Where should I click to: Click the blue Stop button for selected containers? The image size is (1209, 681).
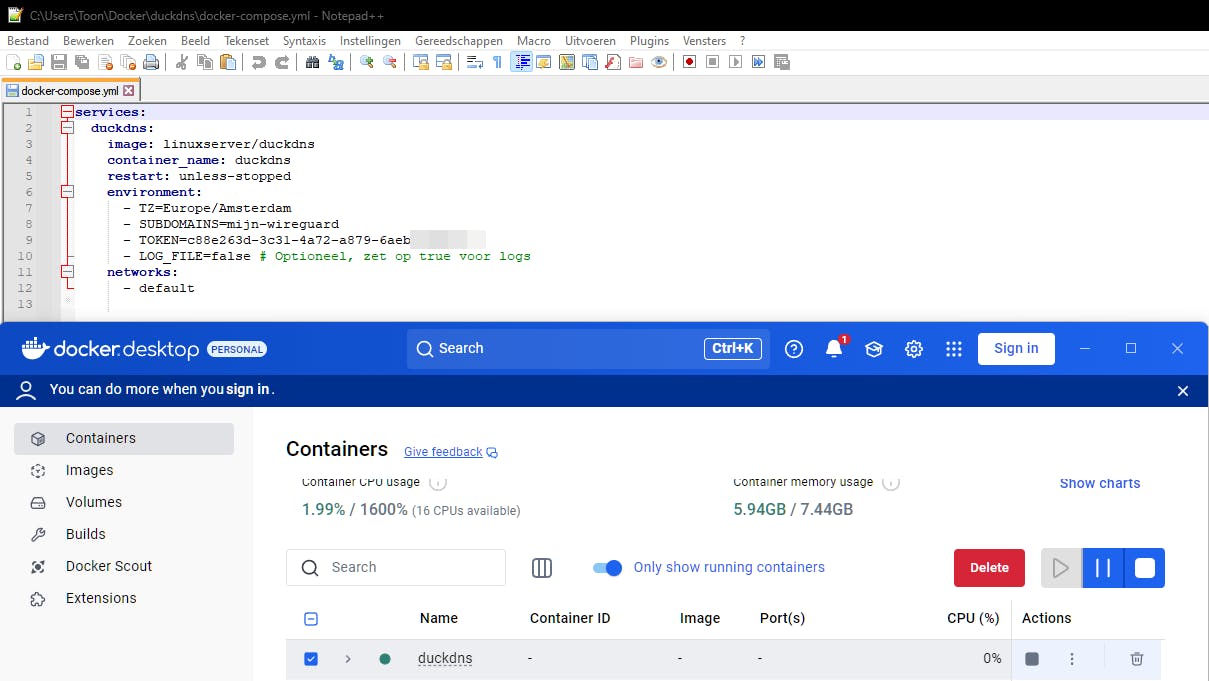[1145, 568]
